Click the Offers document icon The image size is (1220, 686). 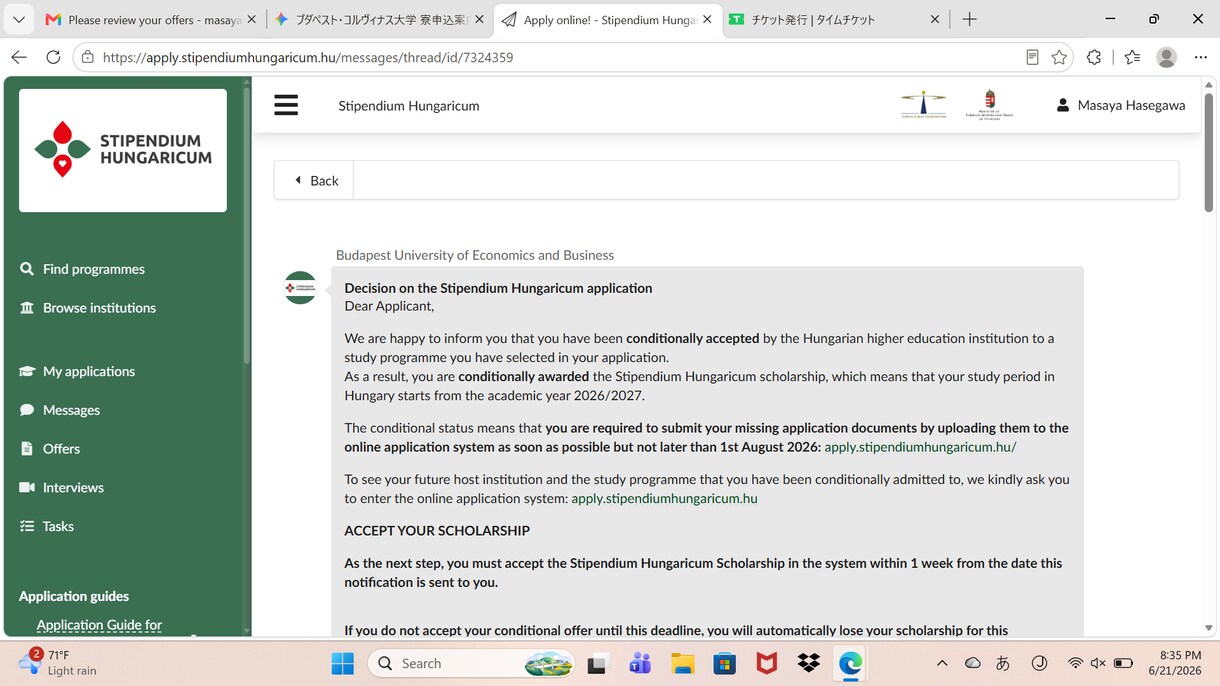pos(27,449)
